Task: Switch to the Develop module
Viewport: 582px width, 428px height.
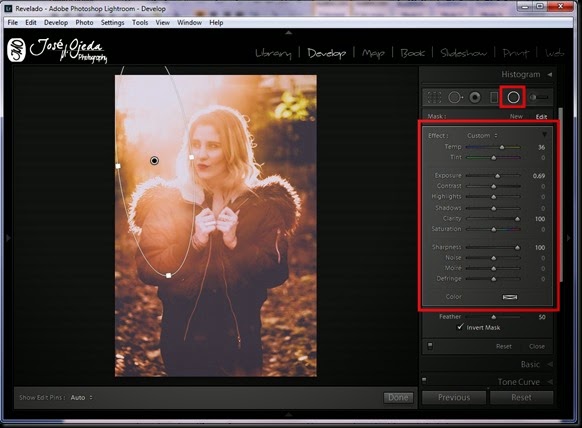Action: point(327,53)
